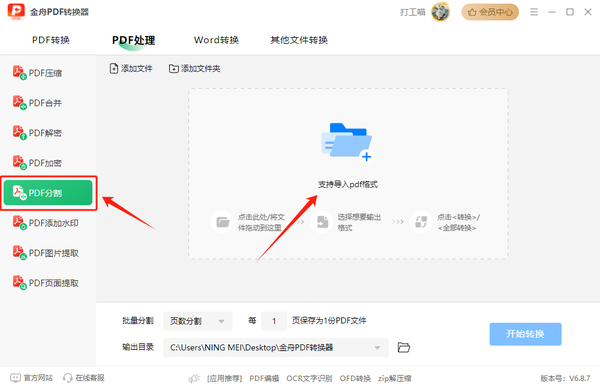This screenshot has height=390, width=600.
Task: Open the 其他文件转换 tab
Action: coord(299,40)
